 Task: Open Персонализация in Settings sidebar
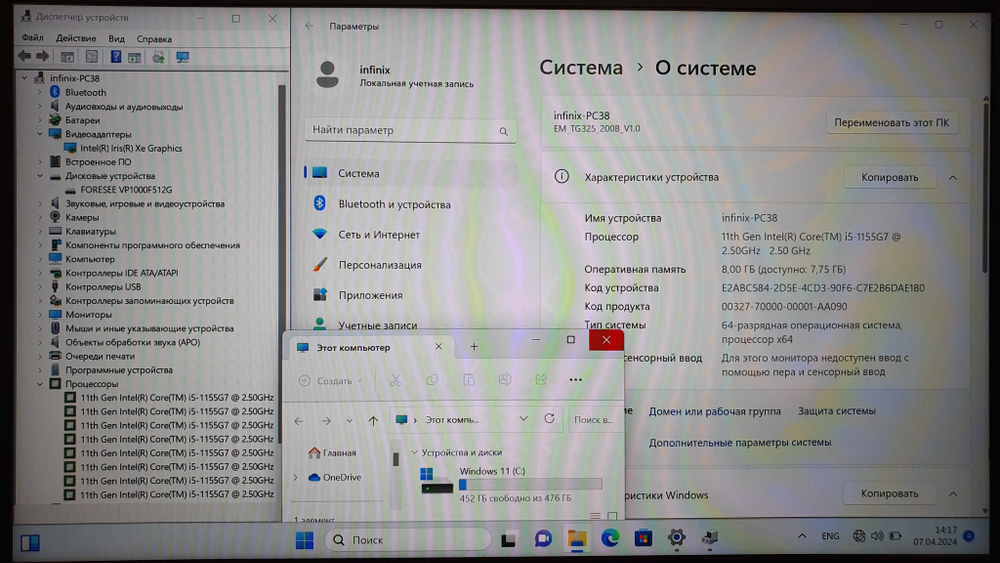pyautogui.click(x=409, y=265)
